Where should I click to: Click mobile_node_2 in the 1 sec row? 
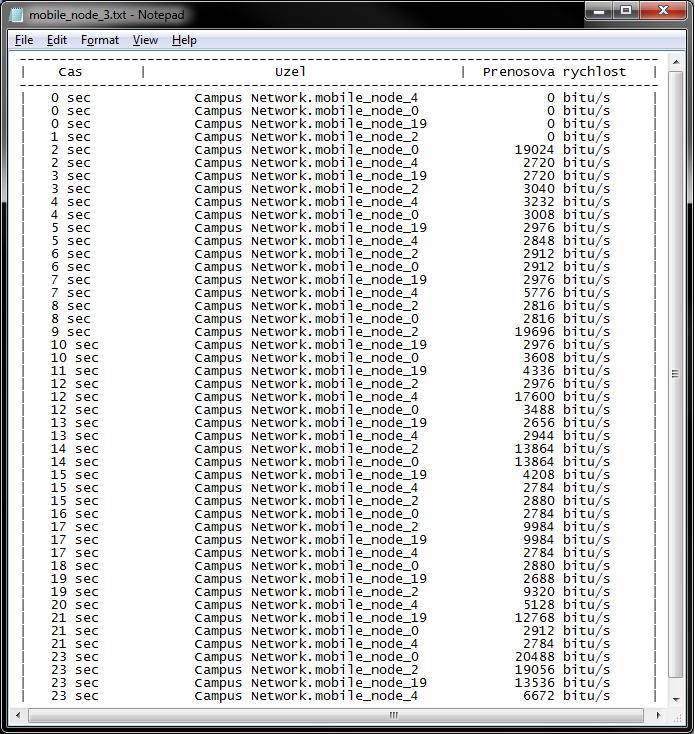(366, 137)
